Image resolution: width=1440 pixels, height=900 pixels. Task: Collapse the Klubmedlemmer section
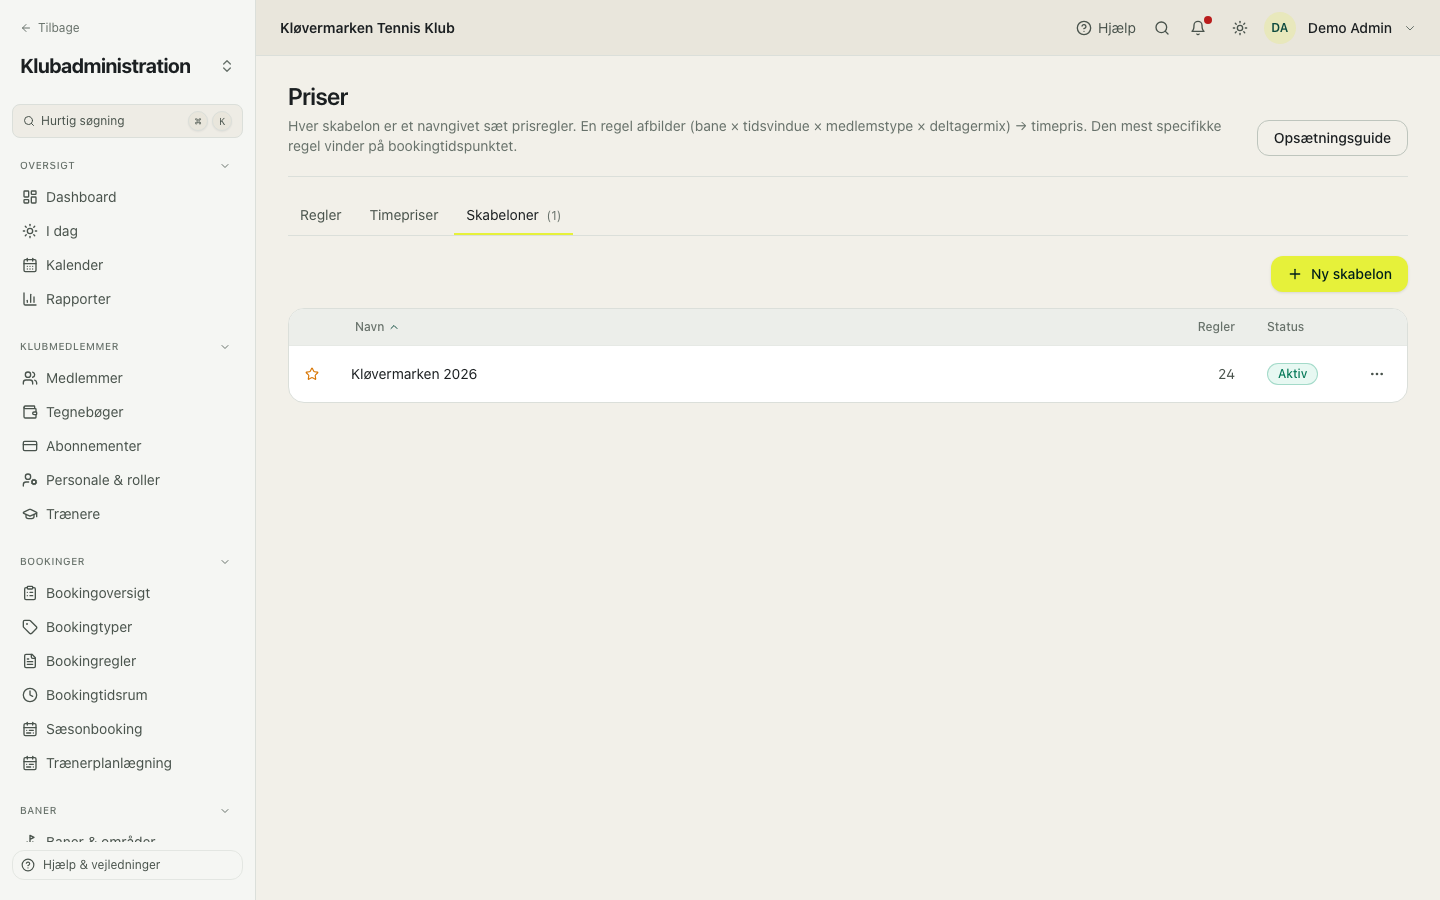click(225, 347)
